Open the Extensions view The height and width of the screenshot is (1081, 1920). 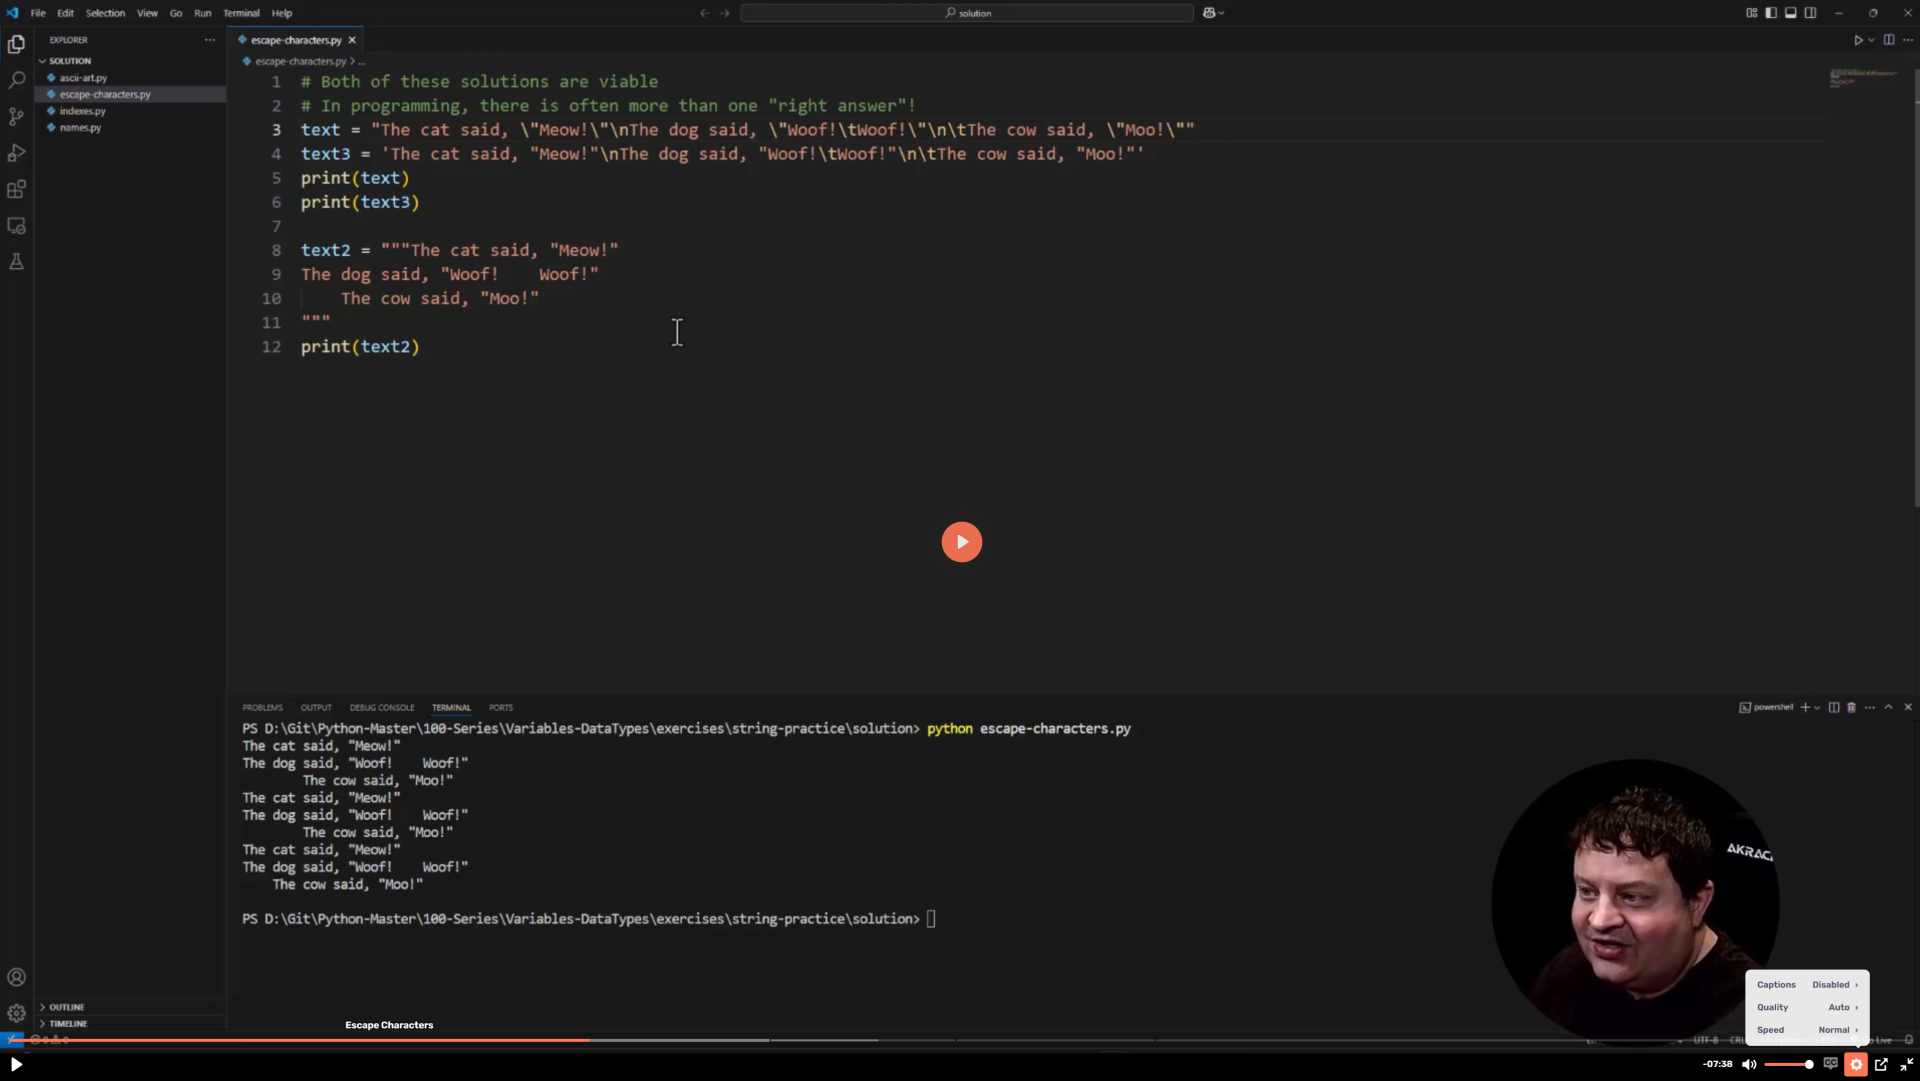(16, 189)
